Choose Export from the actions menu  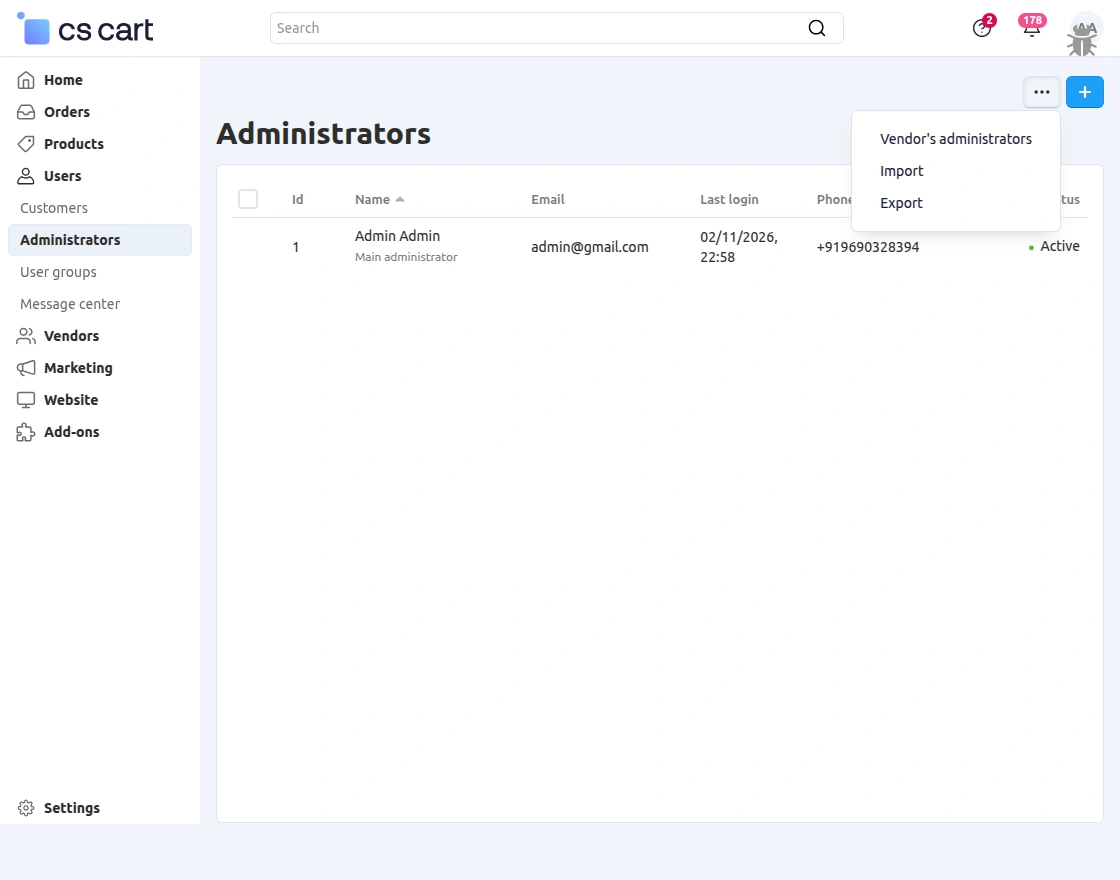point(901,203)
